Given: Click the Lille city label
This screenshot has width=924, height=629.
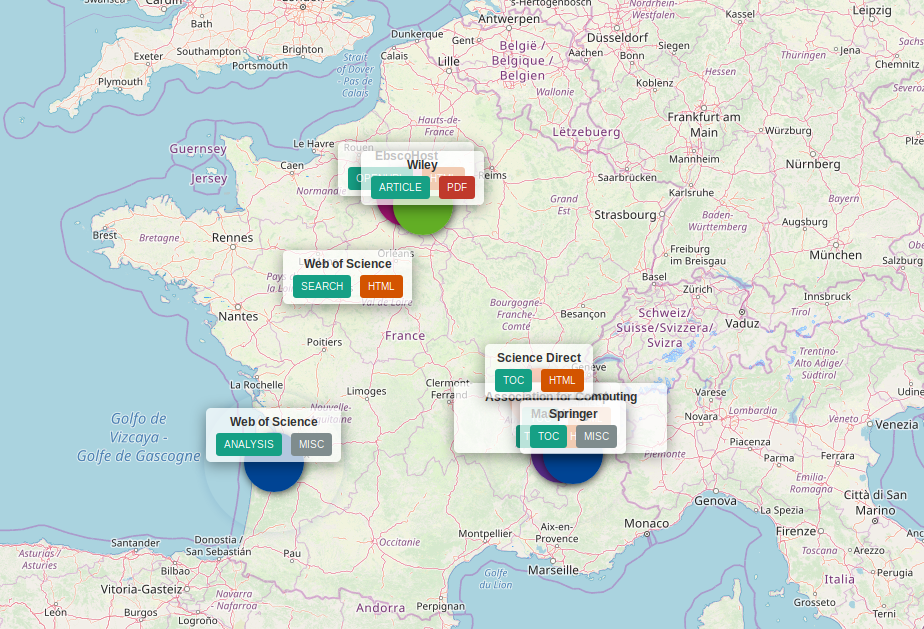Looking at the screenshot, I should pos(448,61).
